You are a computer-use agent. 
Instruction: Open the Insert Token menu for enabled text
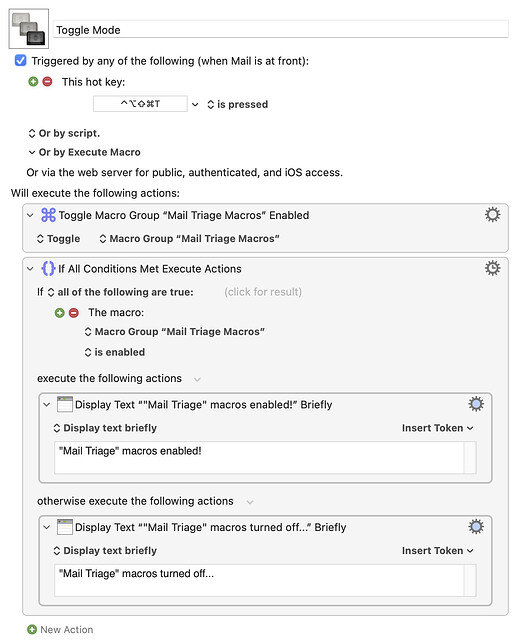(437, 428)
